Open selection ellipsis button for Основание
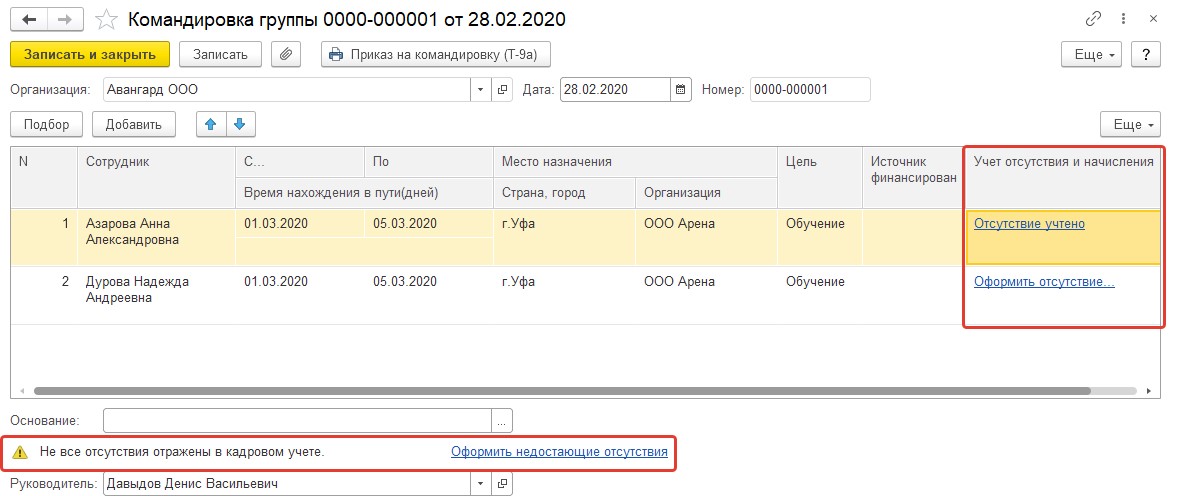 coord(502,421)
